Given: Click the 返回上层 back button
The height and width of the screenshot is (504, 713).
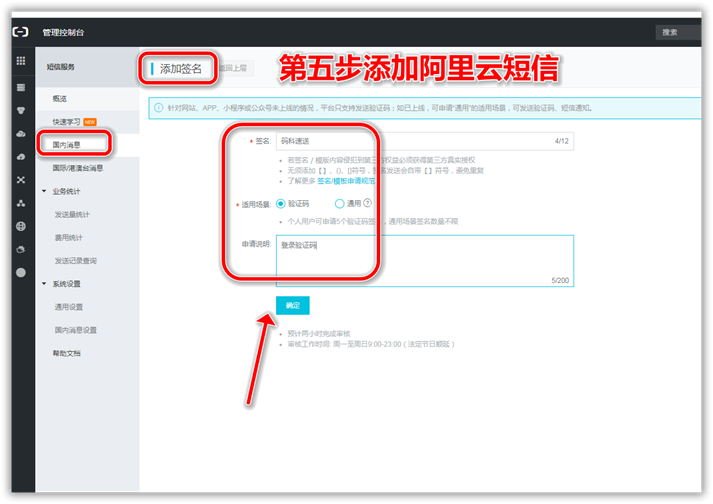Looking at the screenshot, I should click(x=233, y=68).
